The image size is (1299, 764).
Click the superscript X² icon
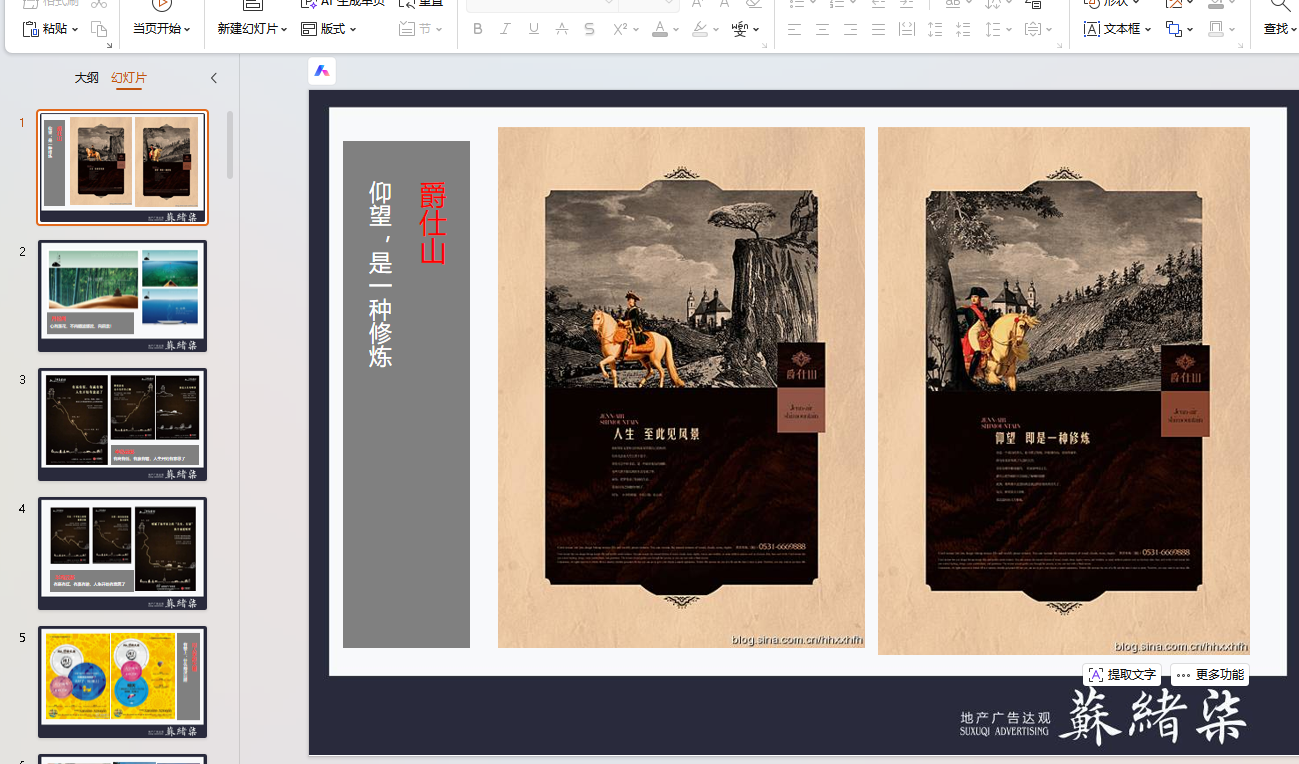pyautogui.click(x=619, y=29)
